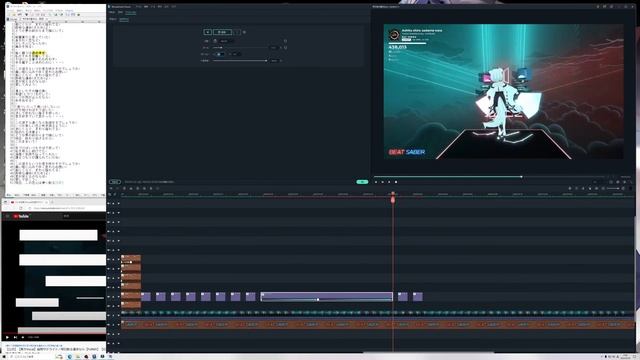
Task: Play the video in the editor preview
Action: coord(389,182)
